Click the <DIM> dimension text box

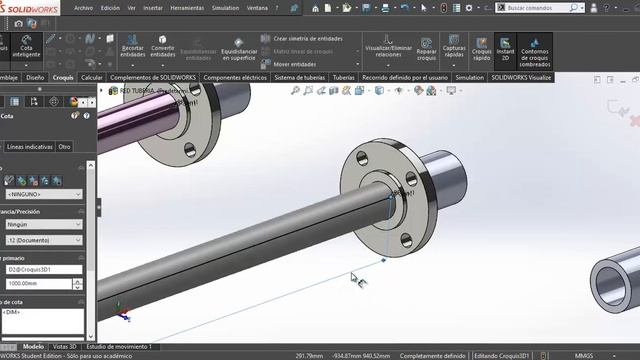43,321
